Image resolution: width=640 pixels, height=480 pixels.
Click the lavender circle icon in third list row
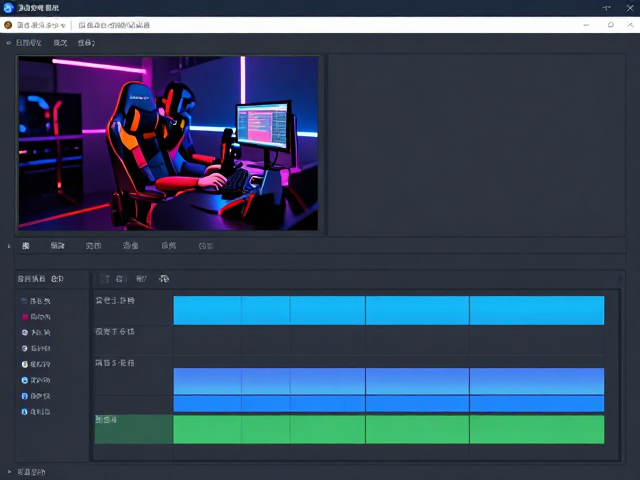(24, 333)
